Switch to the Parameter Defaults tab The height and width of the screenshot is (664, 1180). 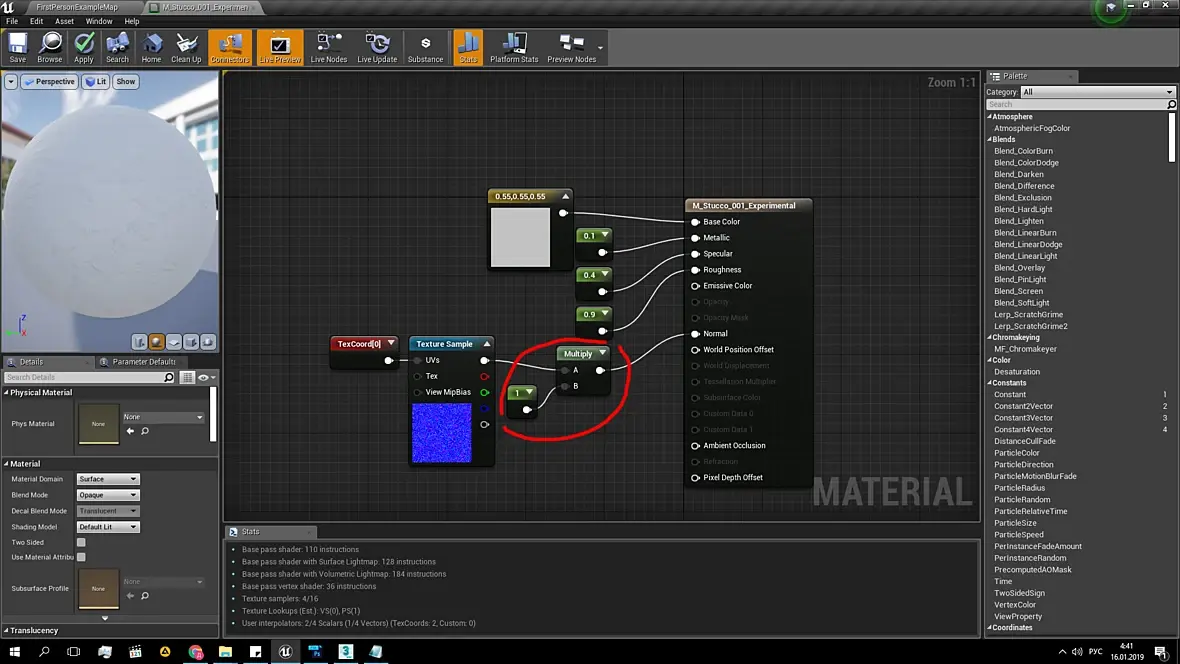[143, 362]
